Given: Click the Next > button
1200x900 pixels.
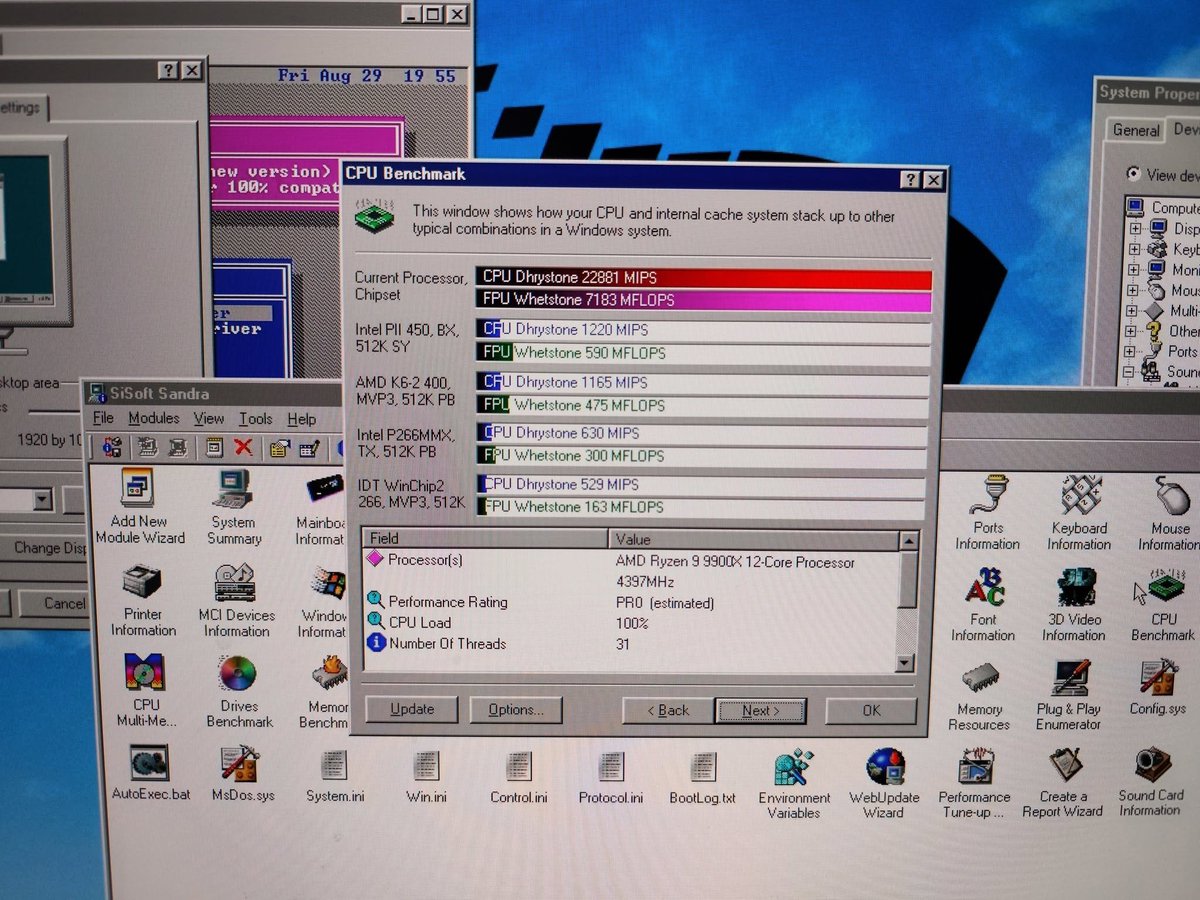Looking at the screenshot, I should 760,710.
